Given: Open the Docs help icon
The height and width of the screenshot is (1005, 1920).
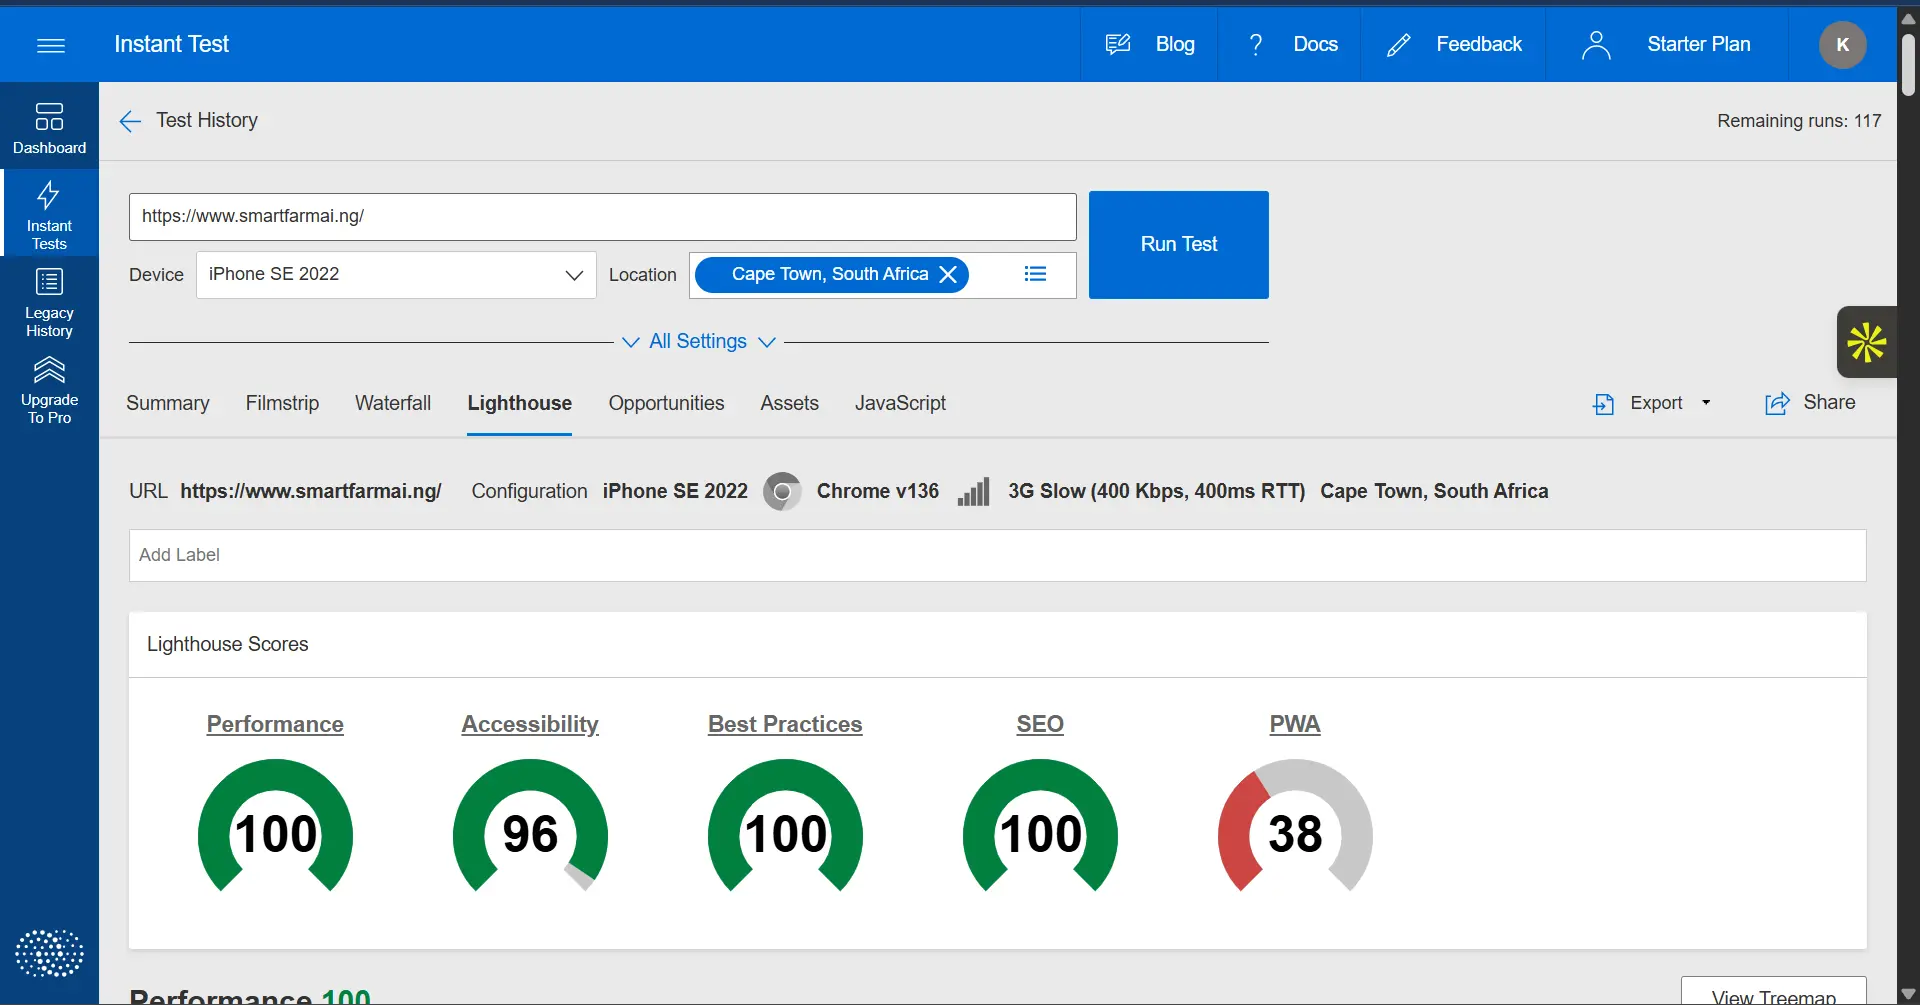Looking at the screenshot, I should 1256,43.
